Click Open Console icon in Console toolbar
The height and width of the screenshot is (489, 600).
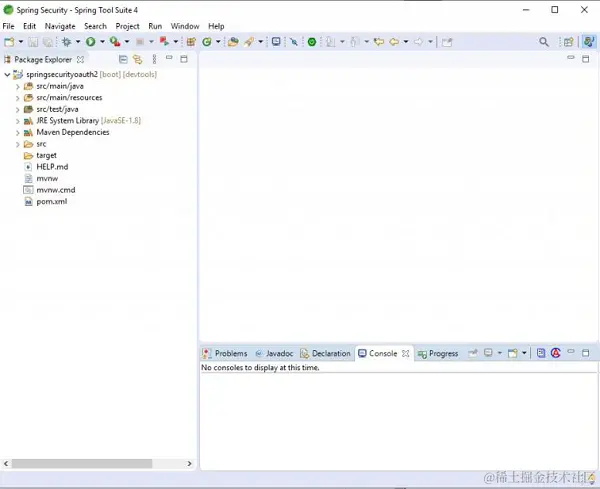point(513,353)
